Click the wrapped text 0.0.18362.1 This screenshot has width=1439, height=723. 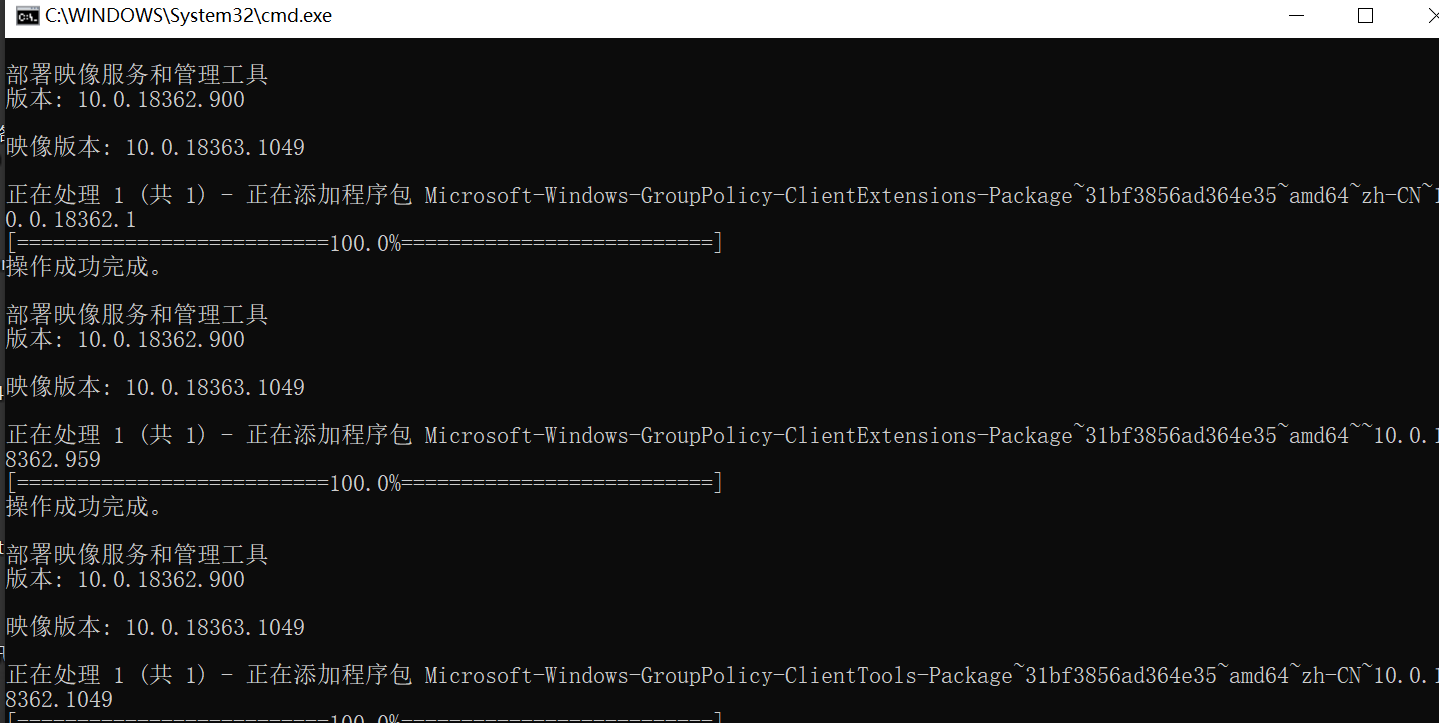71,220
